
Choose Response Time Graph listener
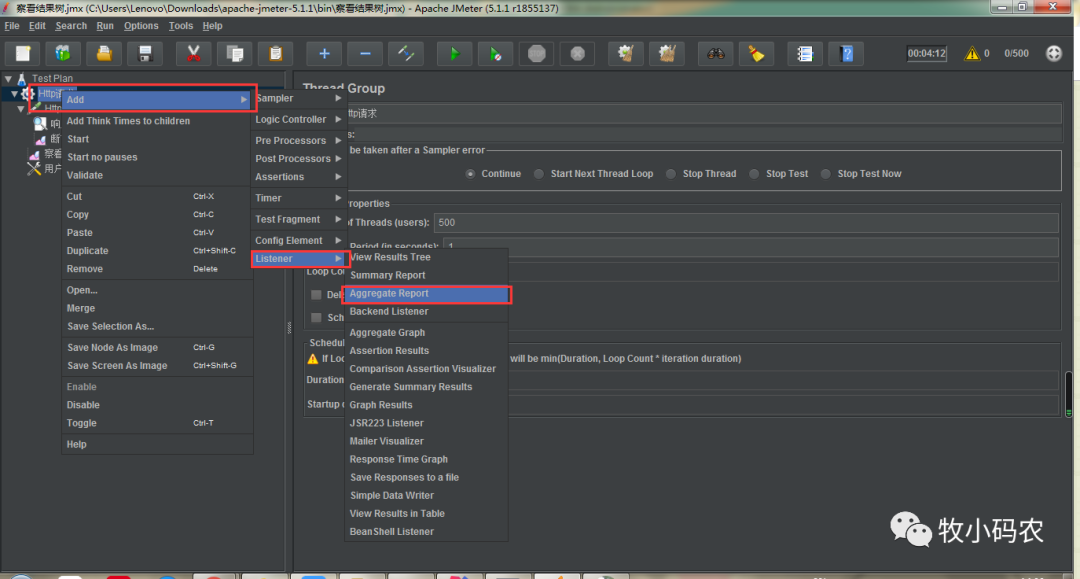coord(426,459)
